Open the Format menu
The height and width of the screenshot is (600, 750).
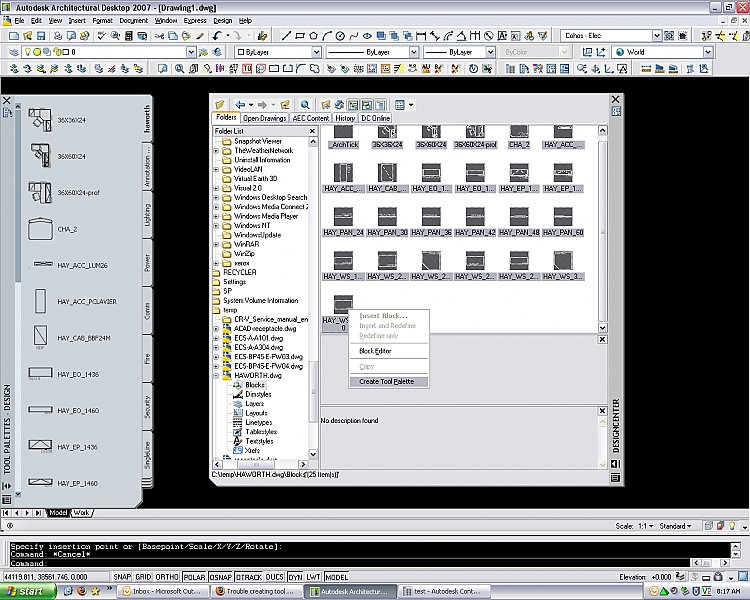pyautogui.click(x=102, y=21)
